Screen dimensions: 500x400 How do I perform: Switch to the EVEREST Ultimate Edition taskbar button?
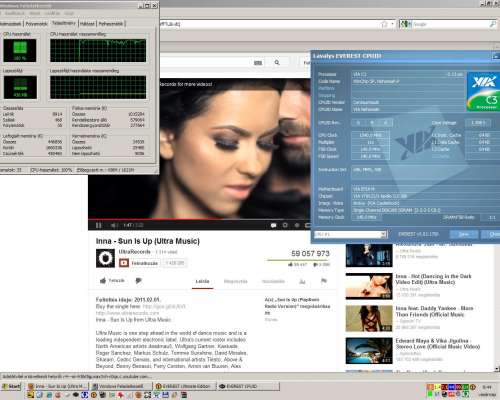point(185,386)
